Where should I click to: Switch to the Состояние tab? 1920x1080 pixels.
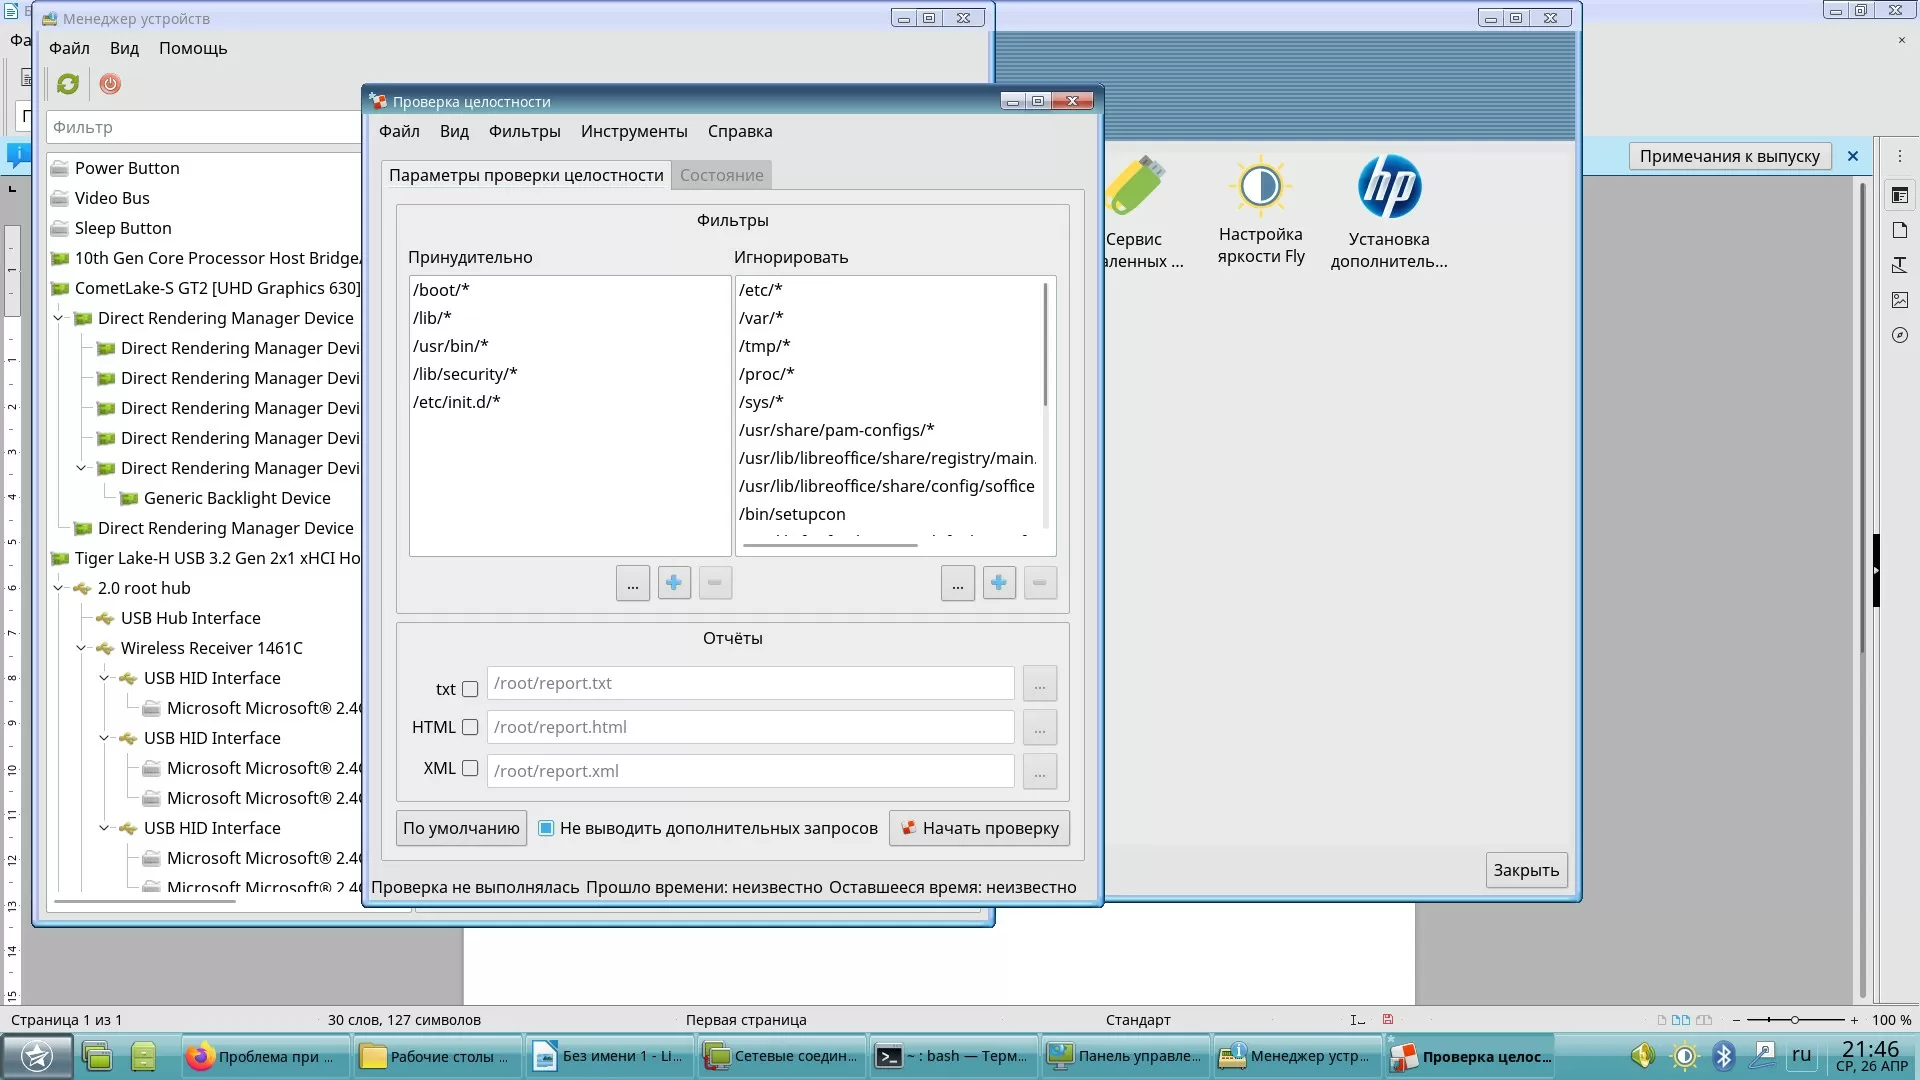721,175
